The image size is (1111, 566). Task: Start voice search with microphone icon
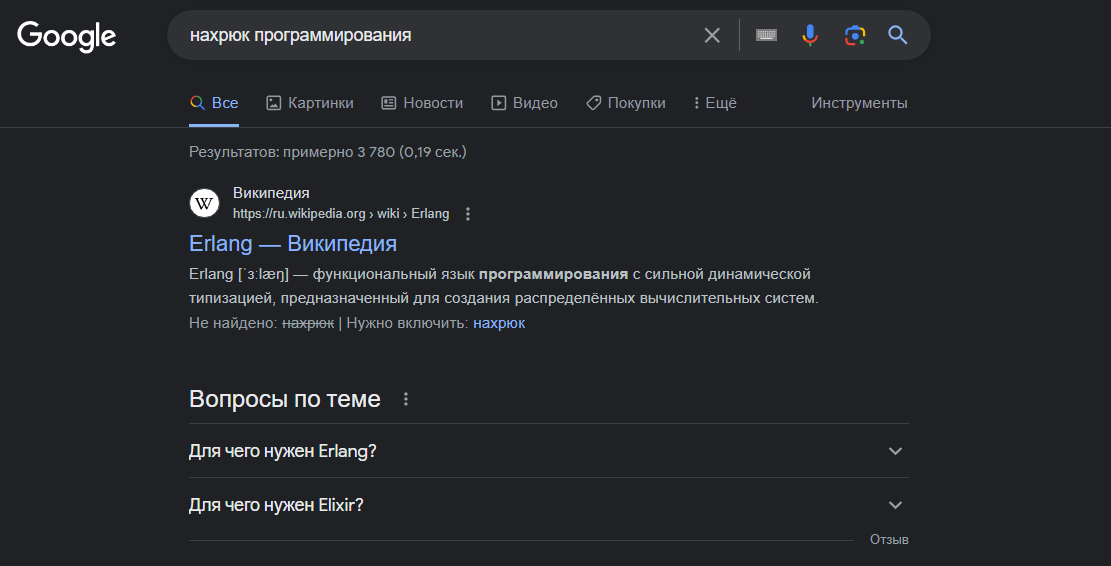tap(810, 35)
